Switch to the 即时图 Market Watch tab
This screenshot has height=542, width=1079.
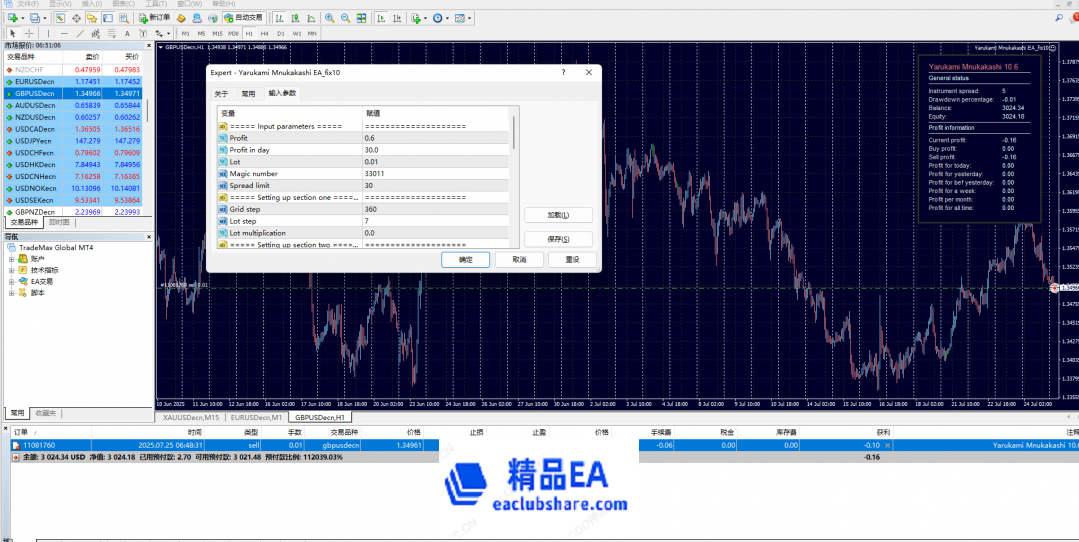click(x=60, y=222)
